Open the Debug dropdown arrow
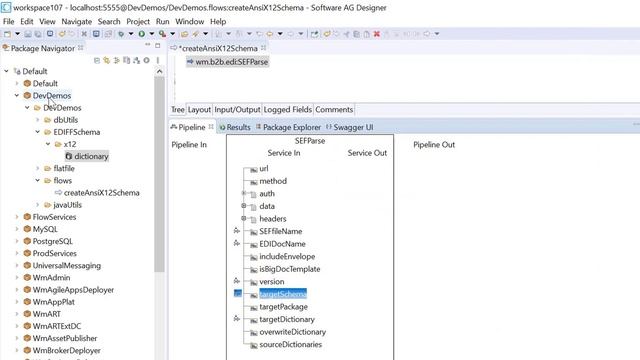Screen dimensions: 640x360 click(131, 34)
